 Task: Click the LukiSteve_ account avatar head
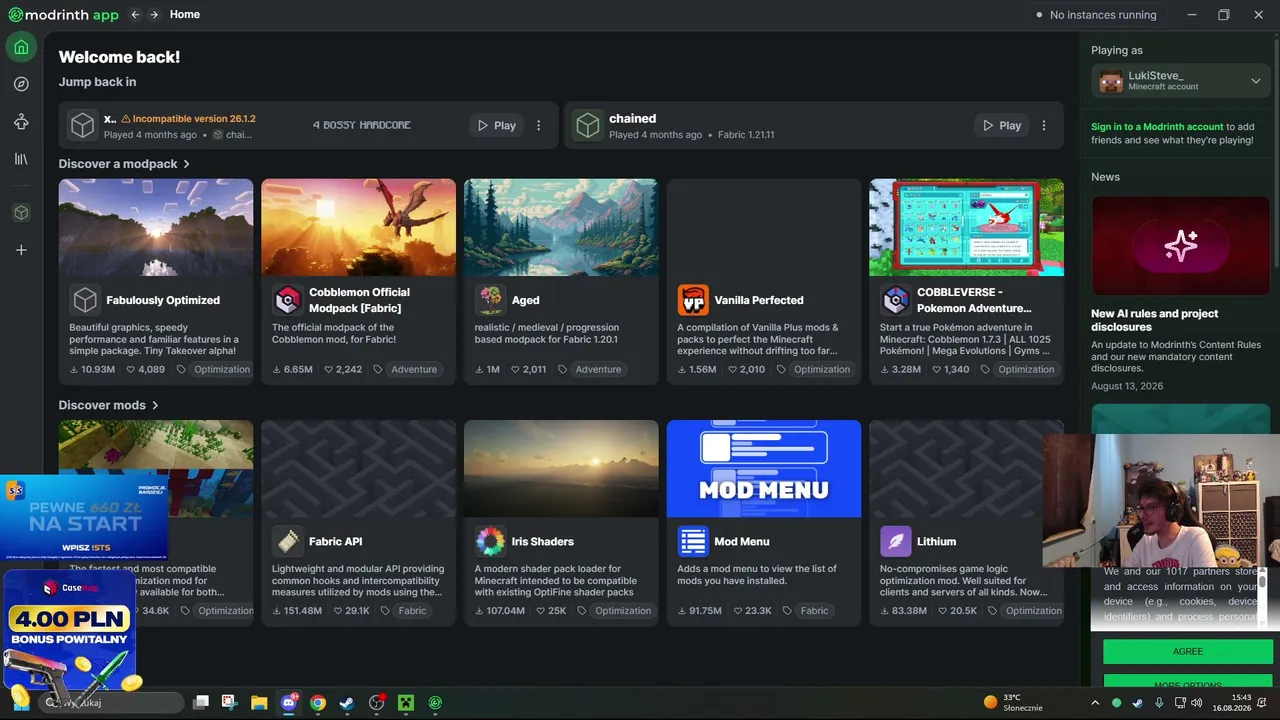1111,81
